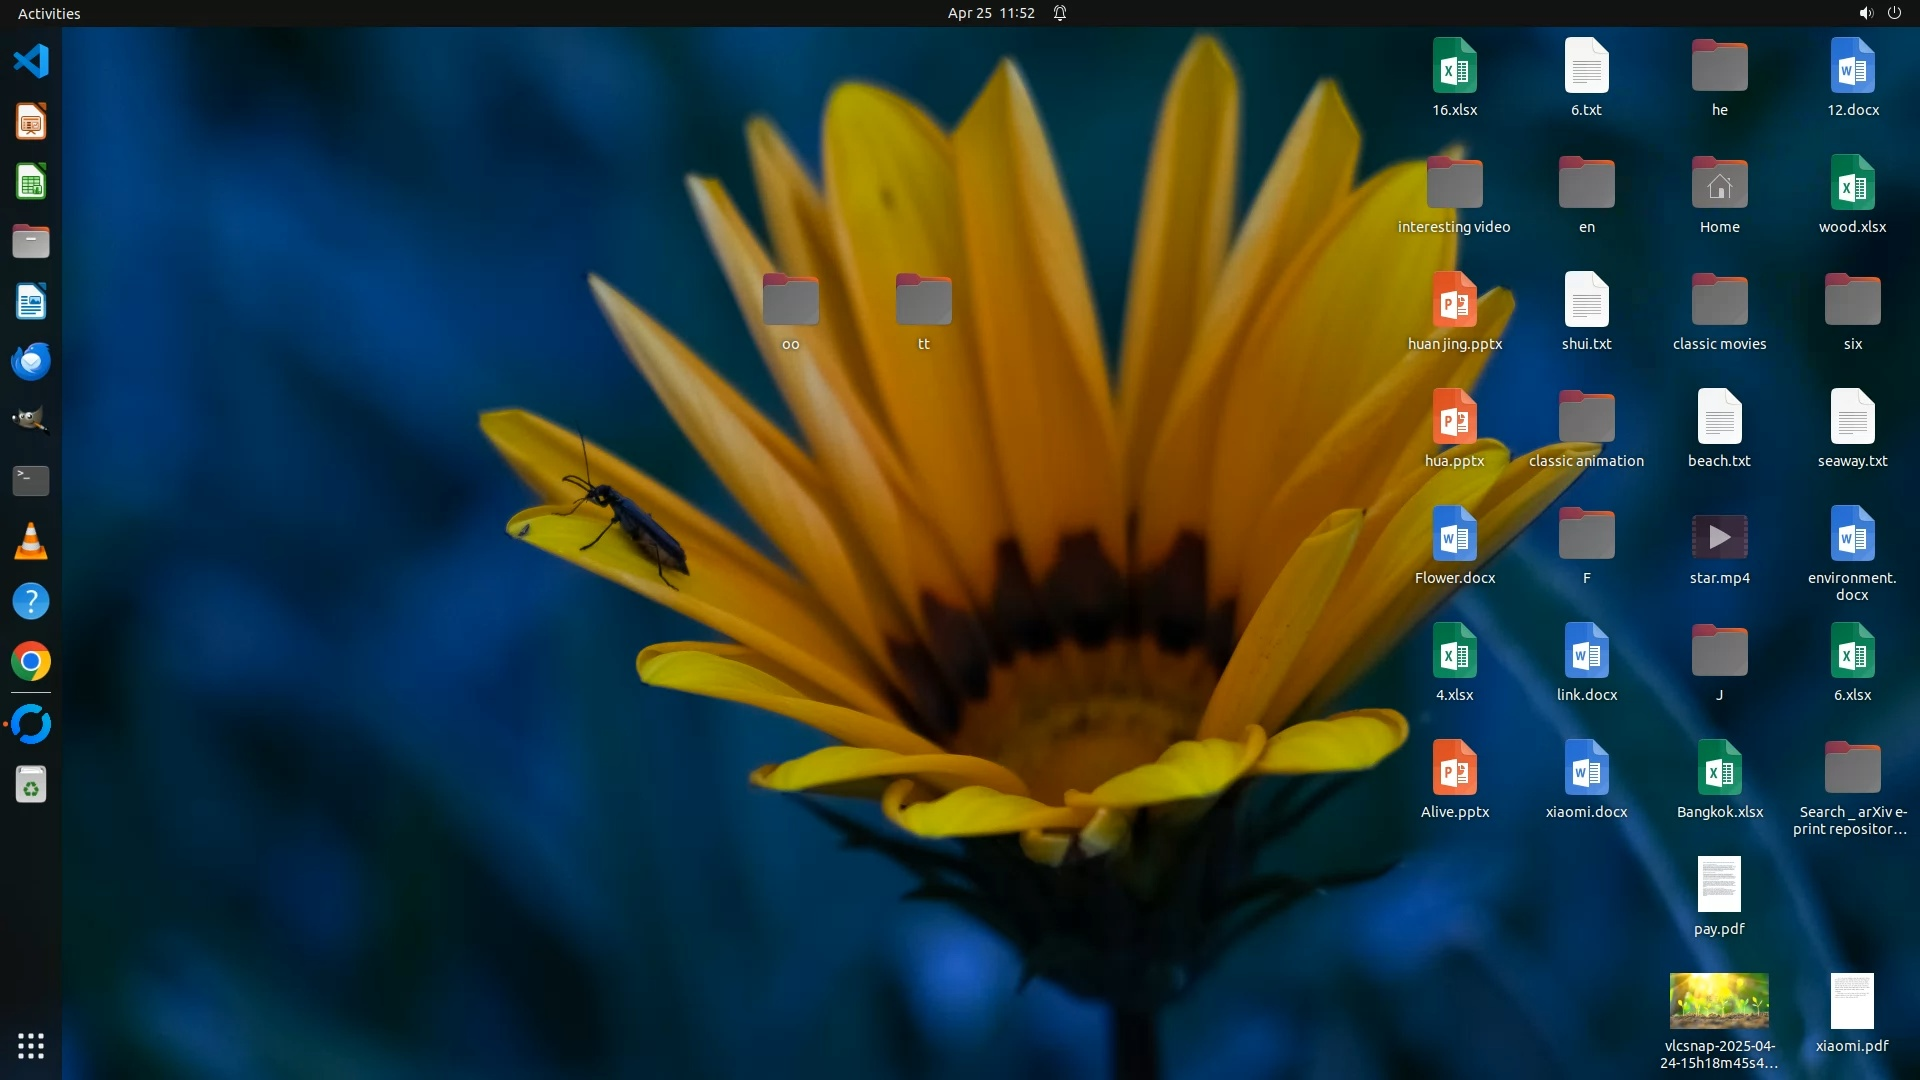
Task: Open system menu via power icon
Action: pyautogui.click(x=1894, y=13)
